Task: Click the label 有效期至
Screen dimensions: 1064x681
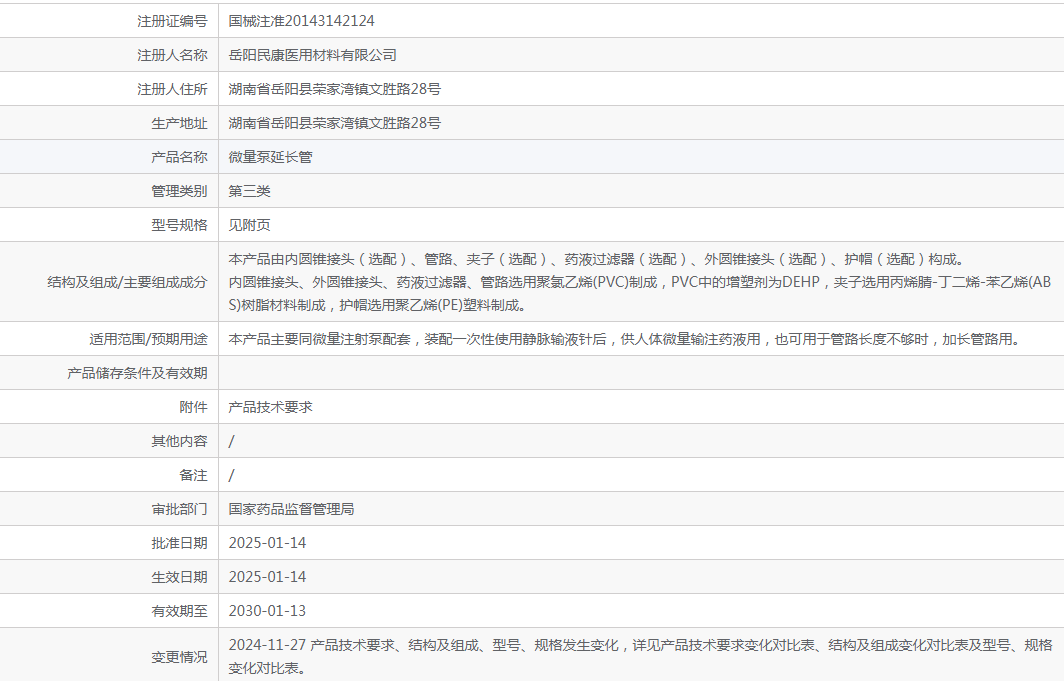Action: (x=179, y=610)
